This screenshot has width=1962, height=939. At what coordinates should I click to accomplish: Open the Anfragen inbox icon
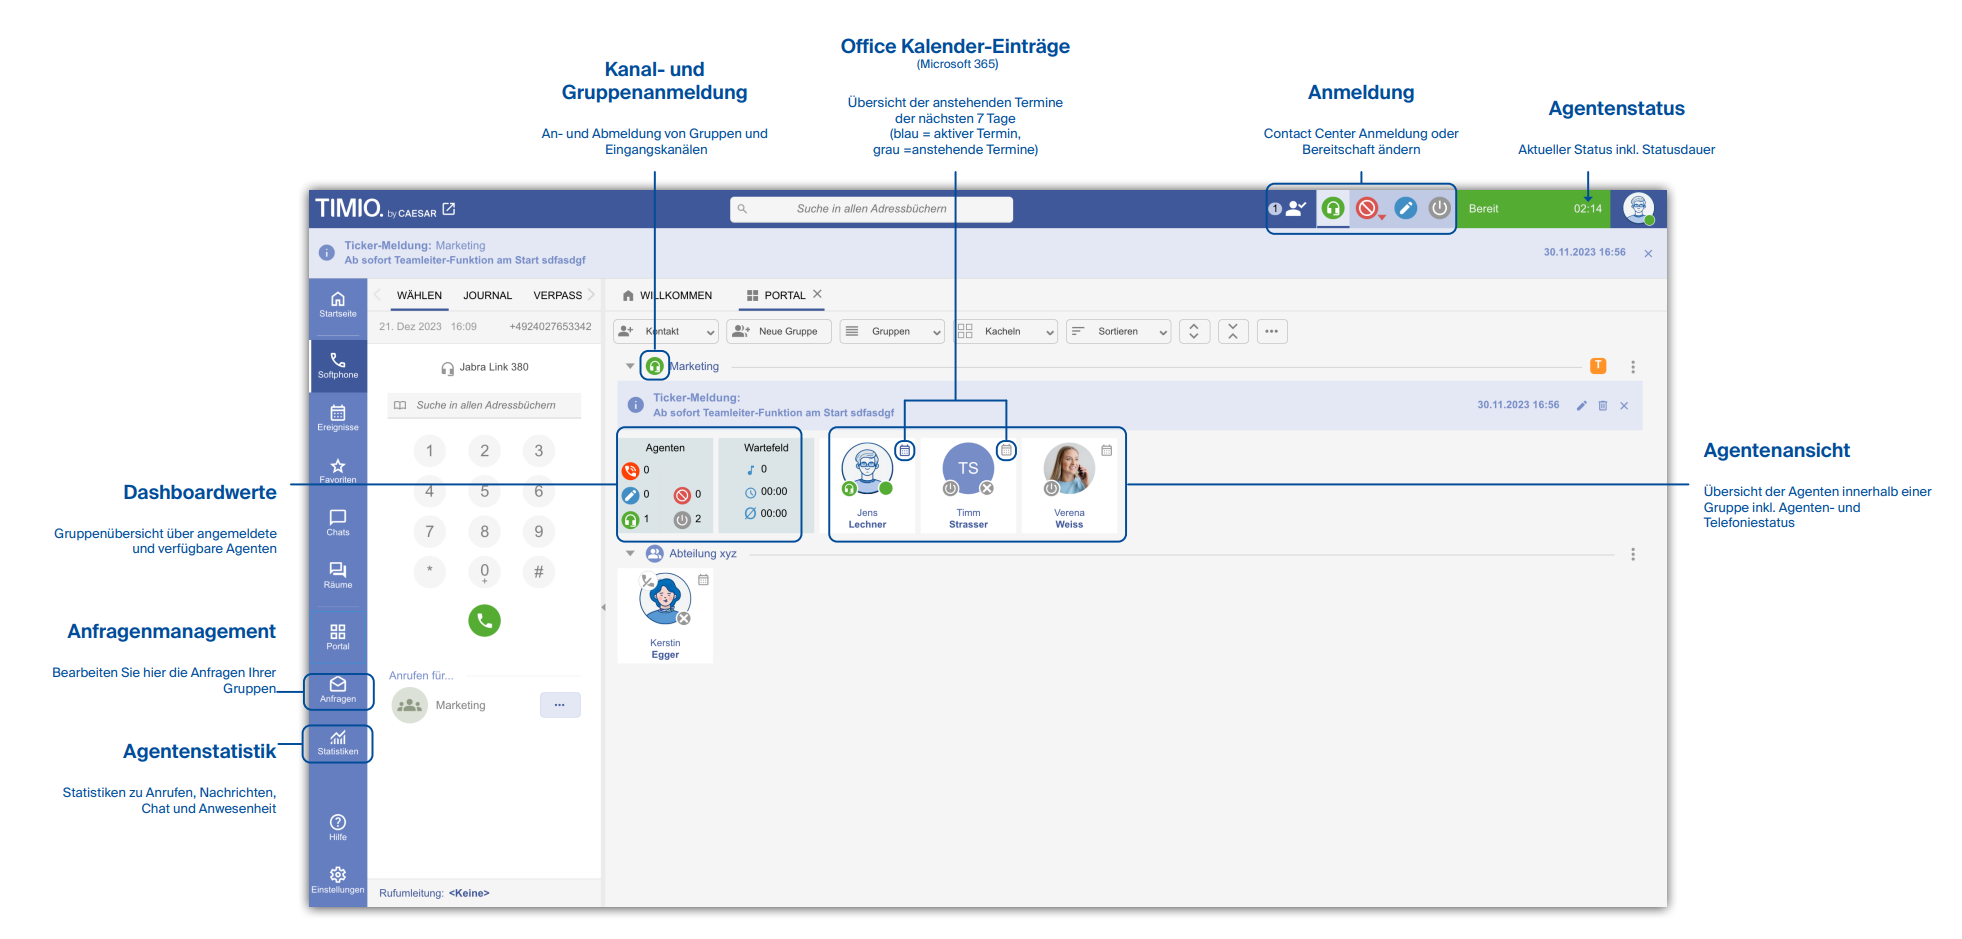point(338,690)
